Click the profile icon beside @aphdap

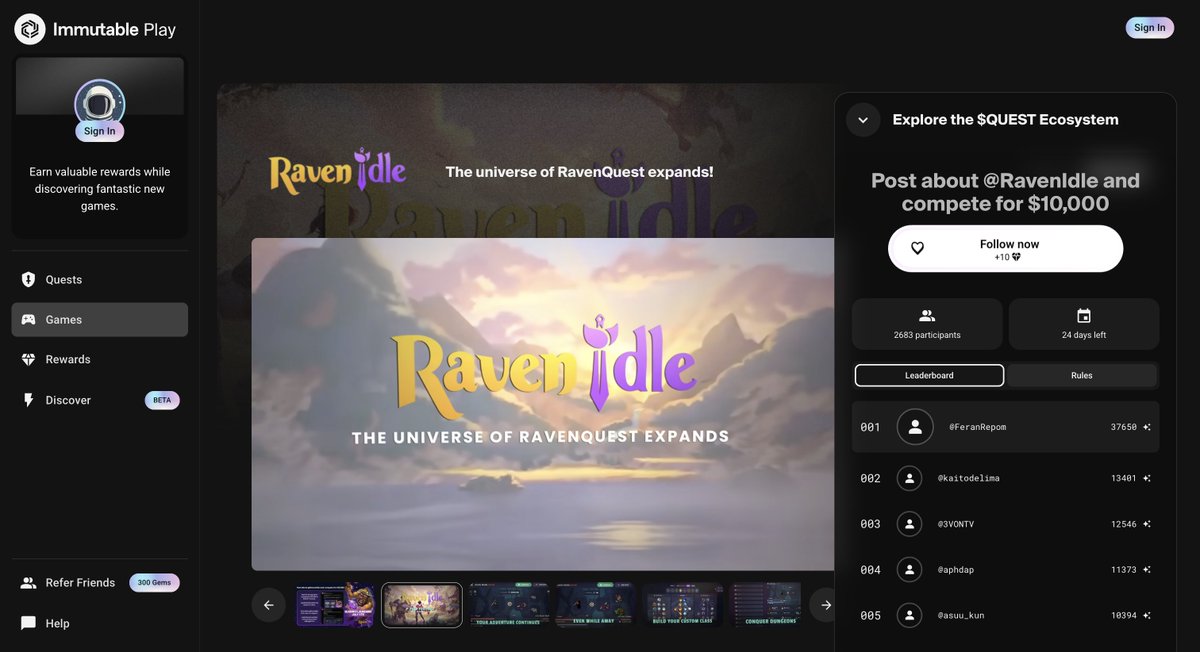click(909, 570)
